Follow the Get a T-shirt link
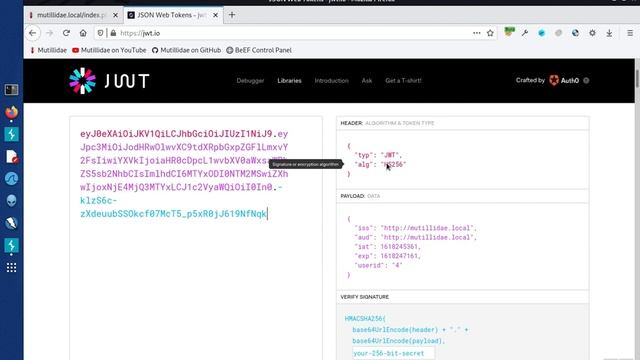Screen dimensions: 640x360 click(x=403, y=81)
